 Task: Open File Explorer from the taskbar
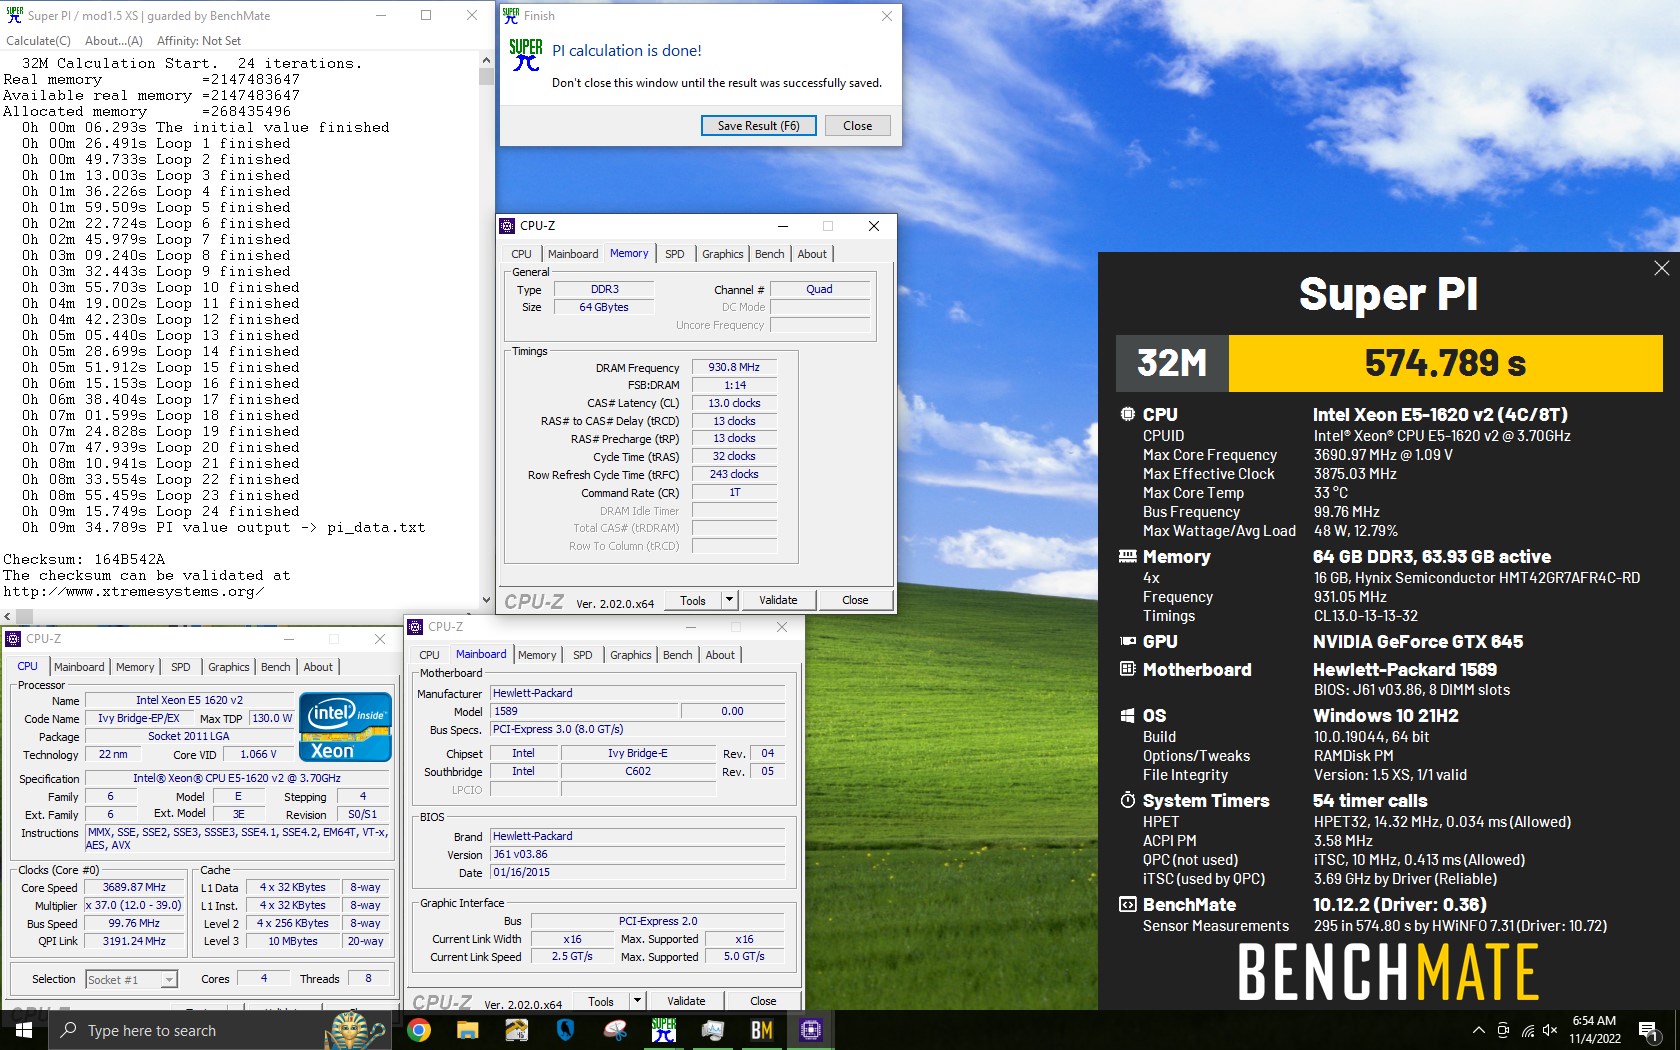(468, 1030)
